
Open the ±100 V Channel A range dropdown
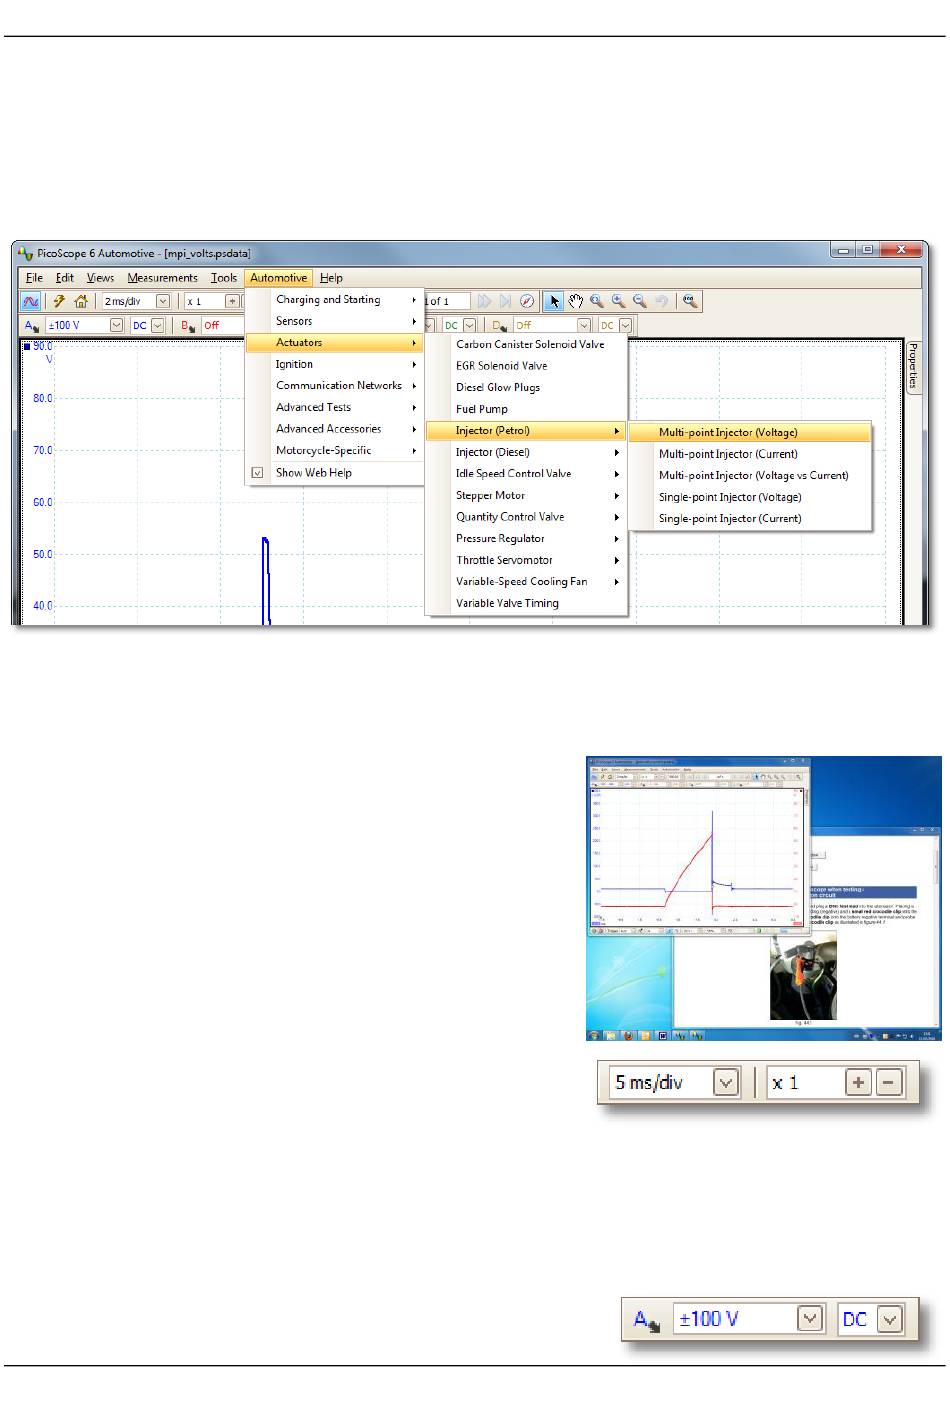point(116,326)
